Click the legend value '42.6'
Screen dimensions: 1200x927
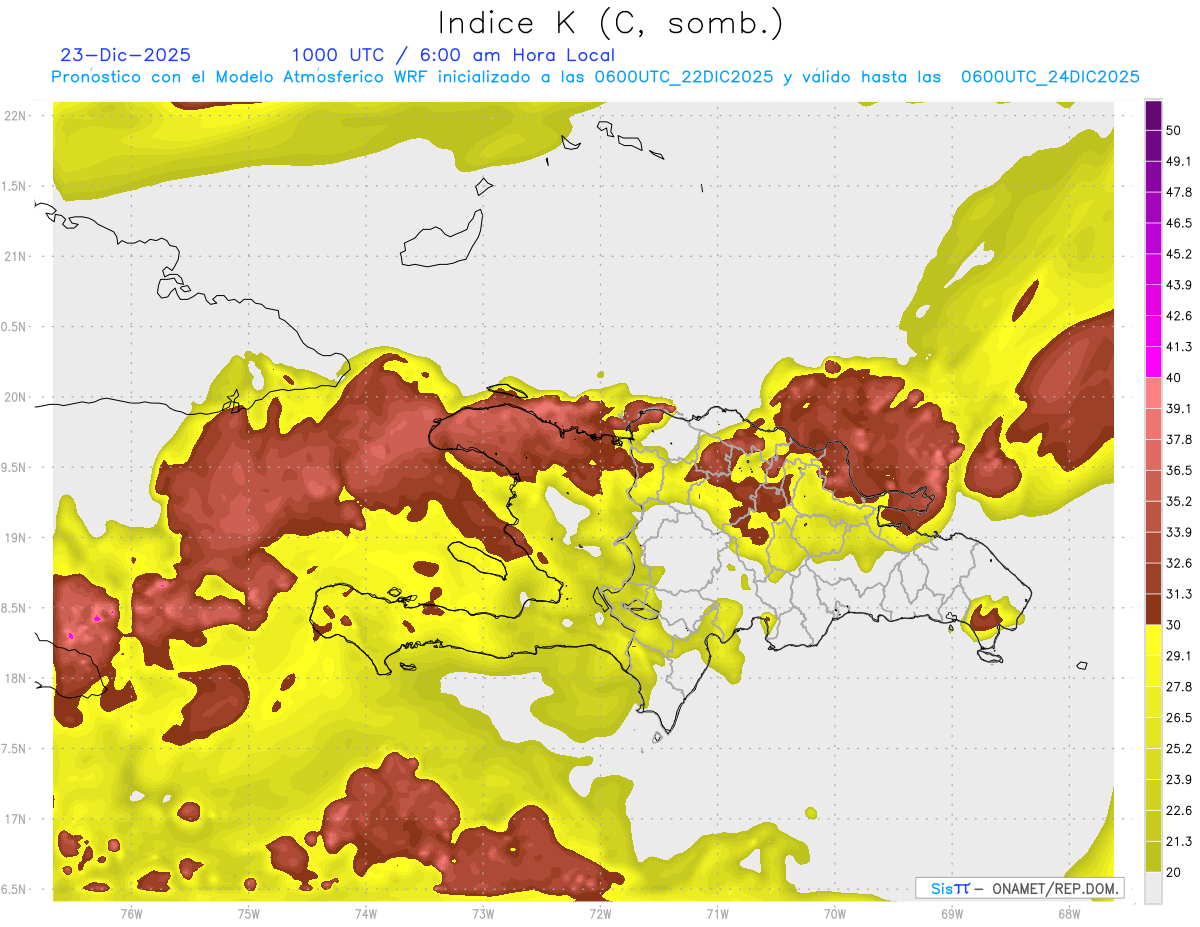tap(1178, 316)
